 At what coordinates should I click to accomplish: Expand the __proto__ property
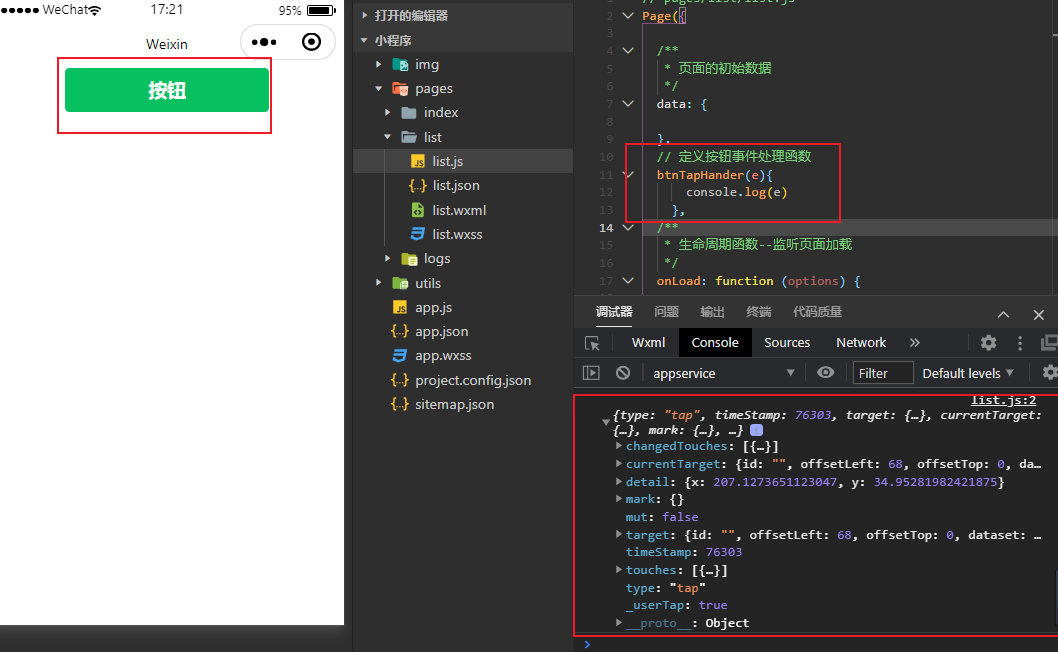pos(619,622)
